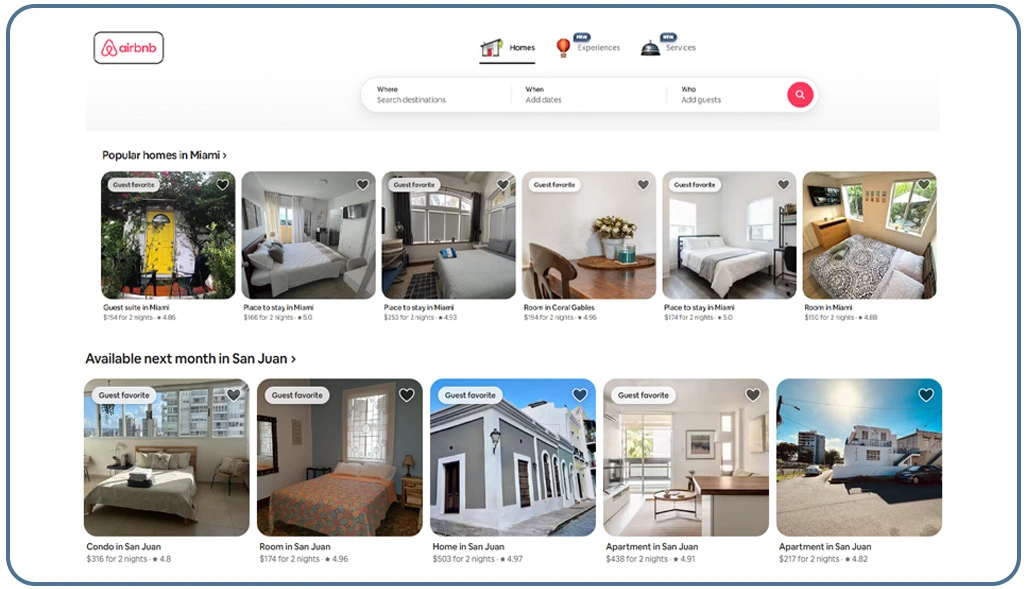Open the Room in San Juan listing
Viewport: 1026px width, 589px height.
340,457
